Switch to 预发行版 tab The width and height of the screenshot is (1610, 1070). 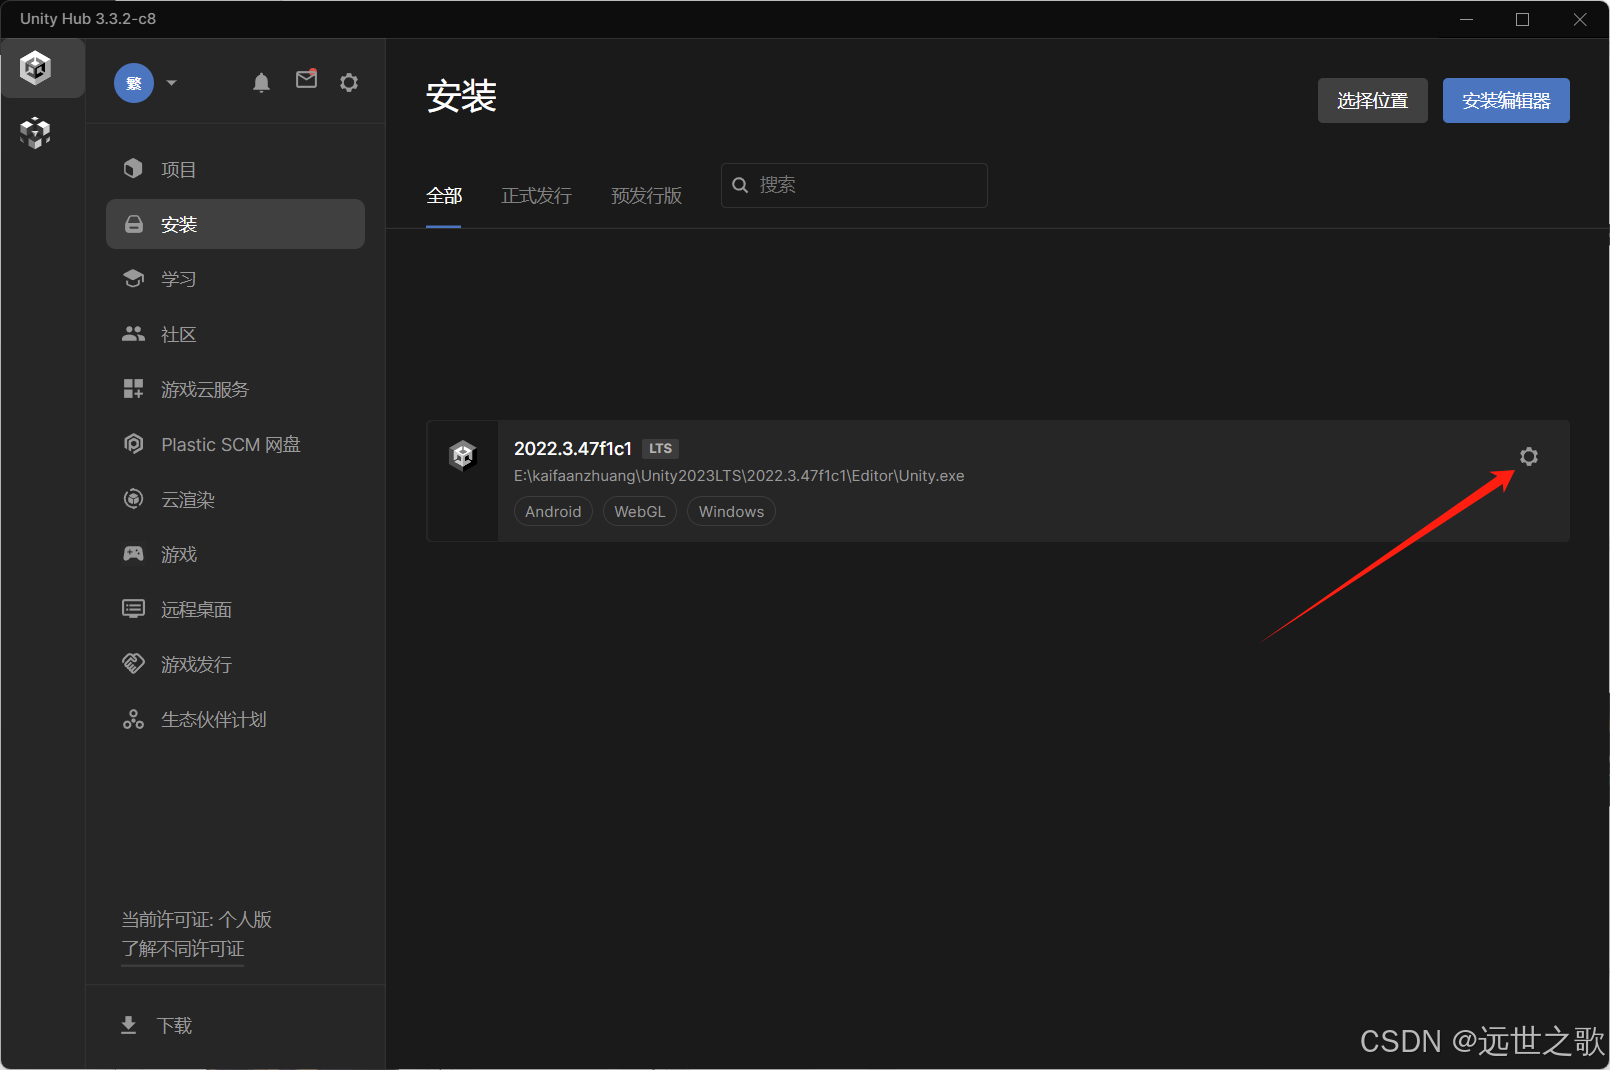click(646, 196)
